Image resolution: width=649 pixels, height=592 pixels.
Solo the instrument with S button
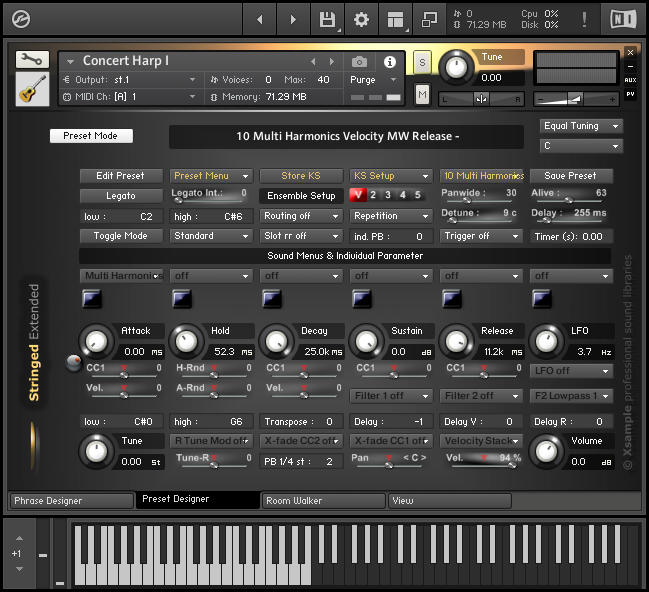pos(422,63)
